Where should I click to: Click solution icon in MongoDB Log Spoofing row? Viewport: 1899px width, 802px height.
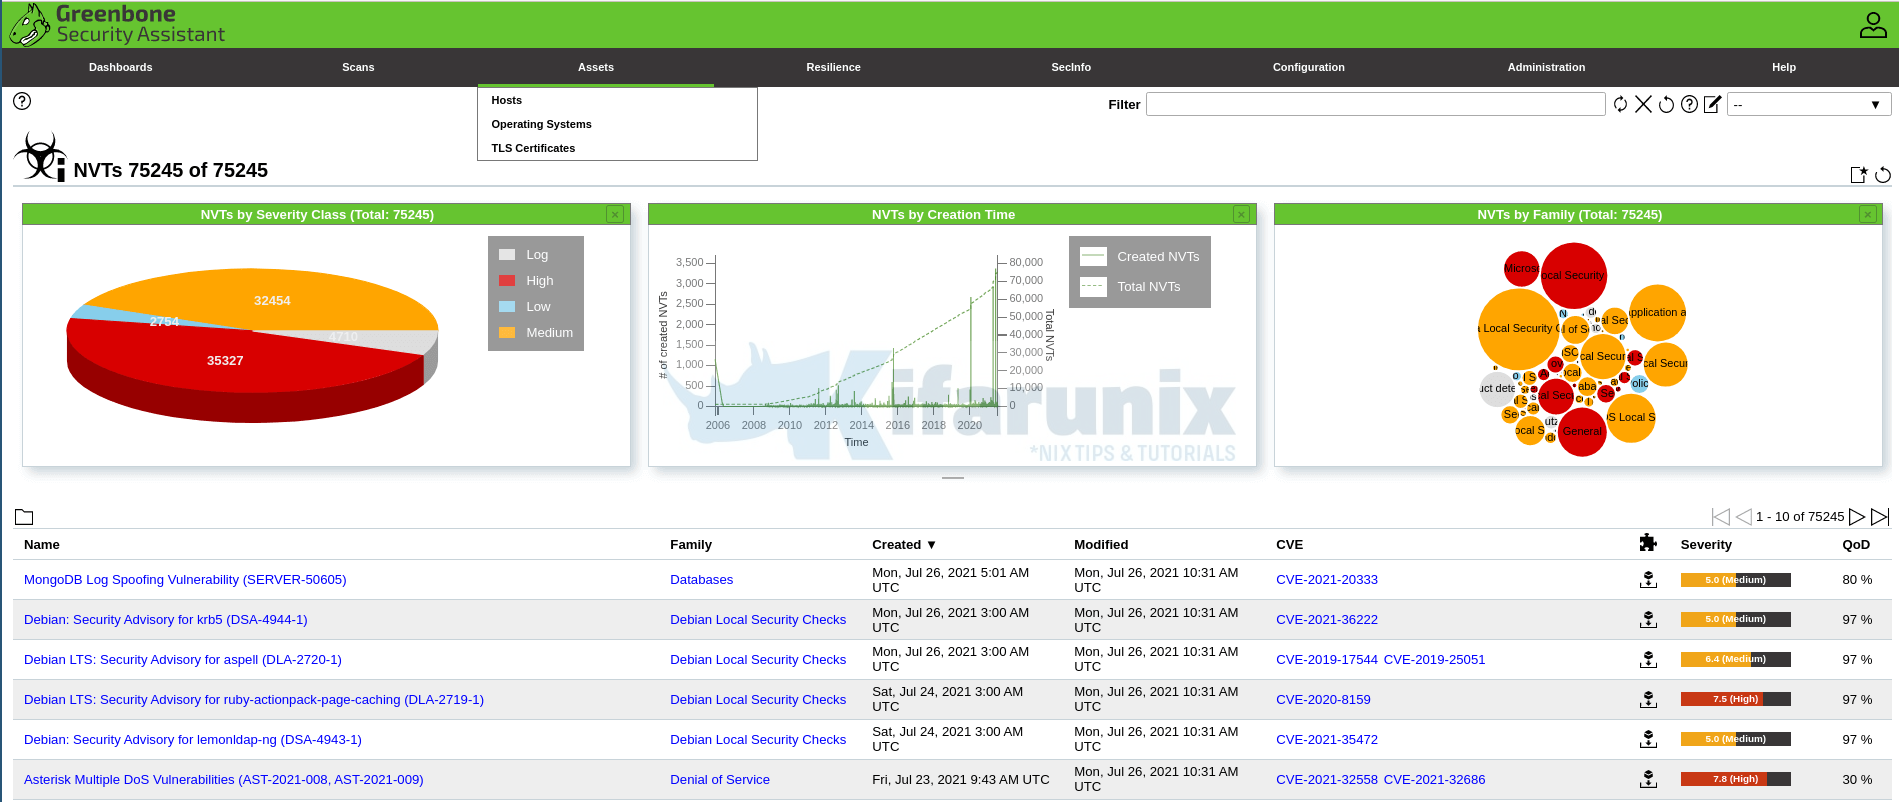[x=1649, y=580]
